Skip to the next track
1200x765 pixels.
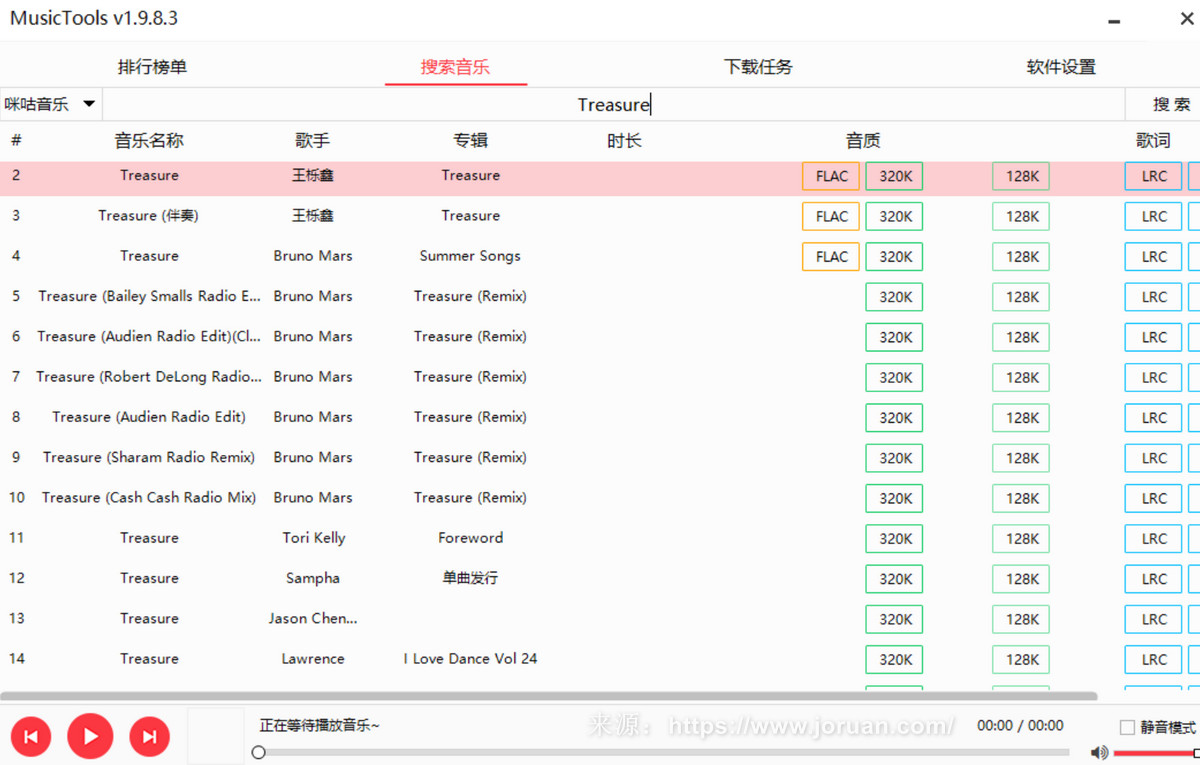click(x=149, y=737)
